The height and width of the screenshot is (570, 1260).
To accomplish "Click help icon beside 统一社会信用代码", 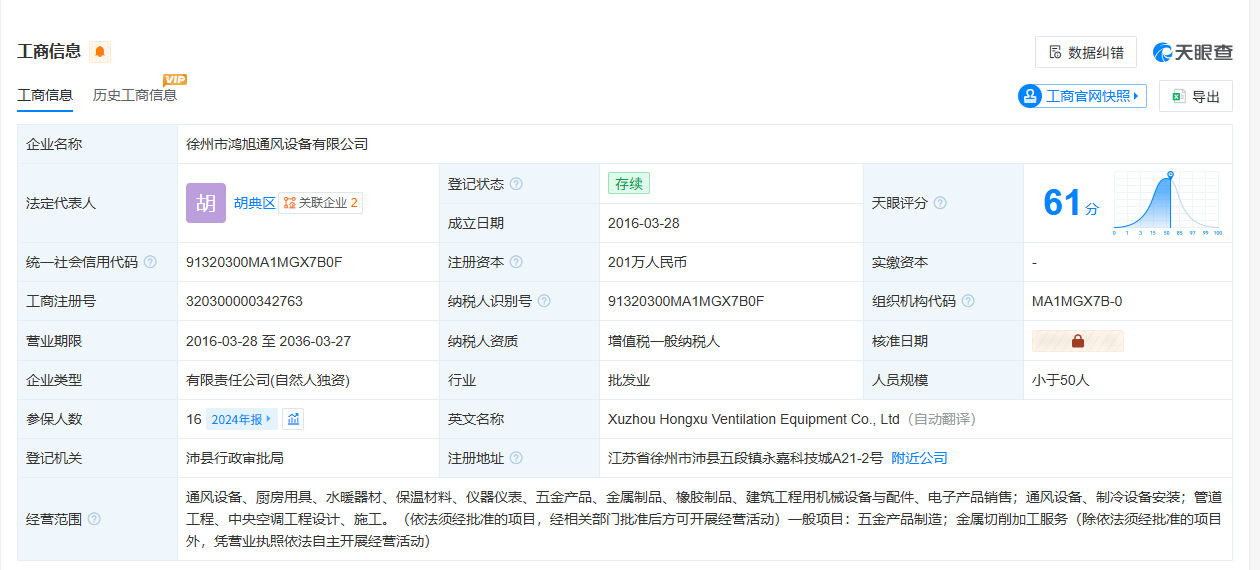I will 150,262.
